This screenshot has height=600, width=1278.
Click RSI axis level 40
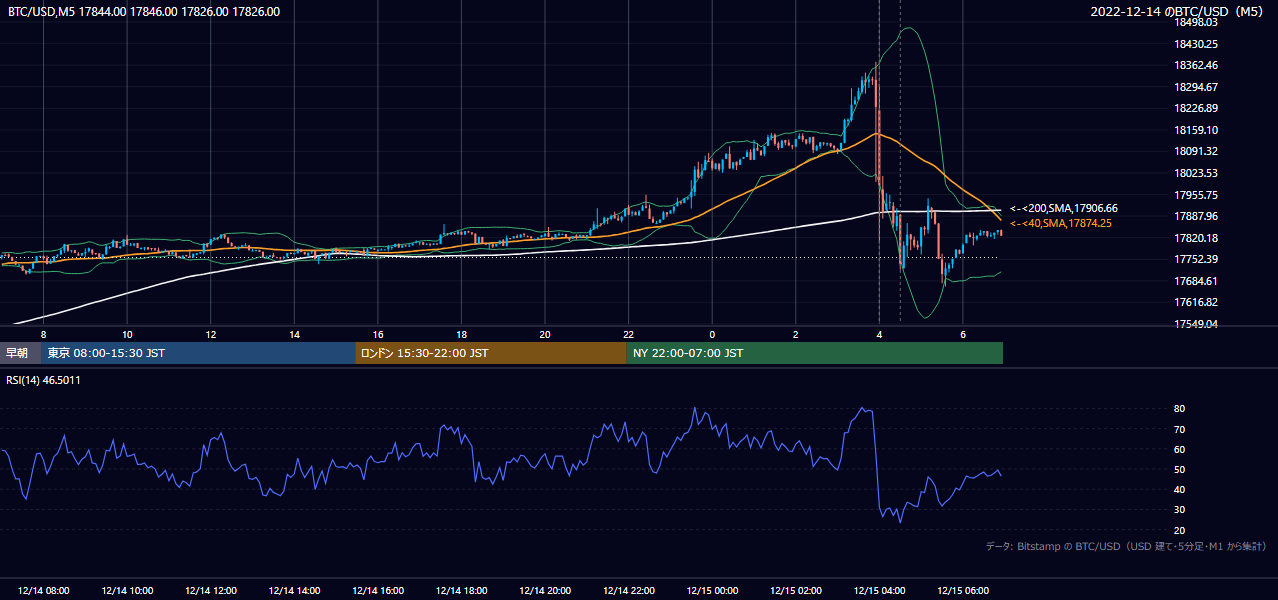[1180, 489]
